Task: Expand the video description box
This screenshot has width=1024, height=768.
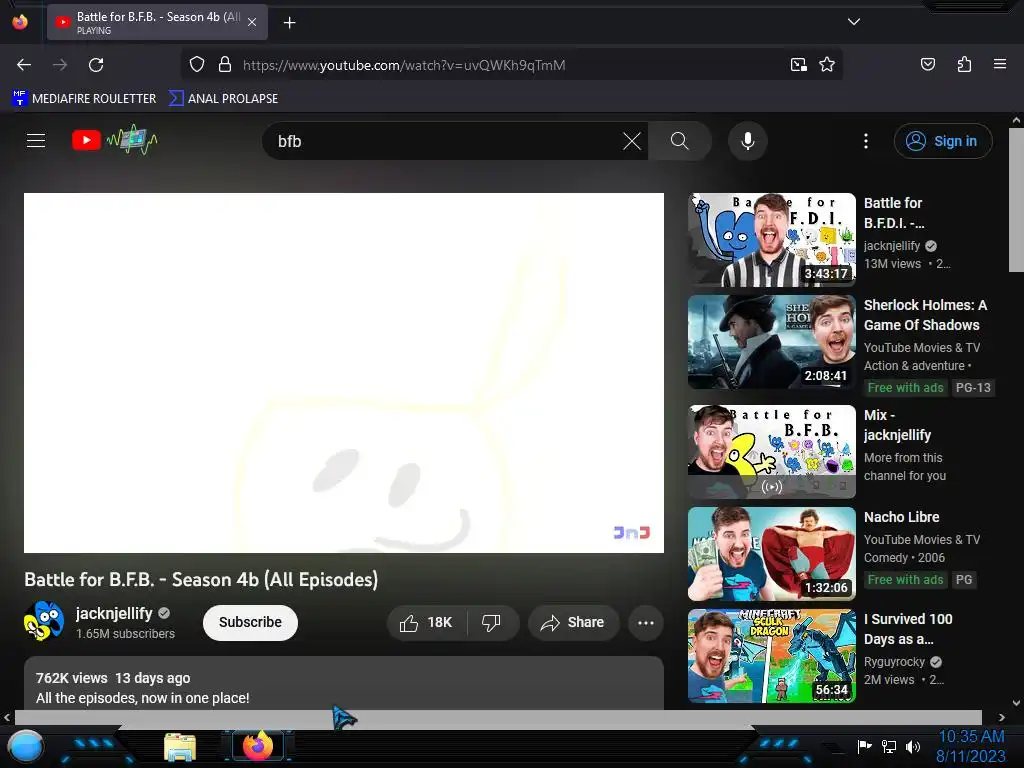Action: point(344,683)
